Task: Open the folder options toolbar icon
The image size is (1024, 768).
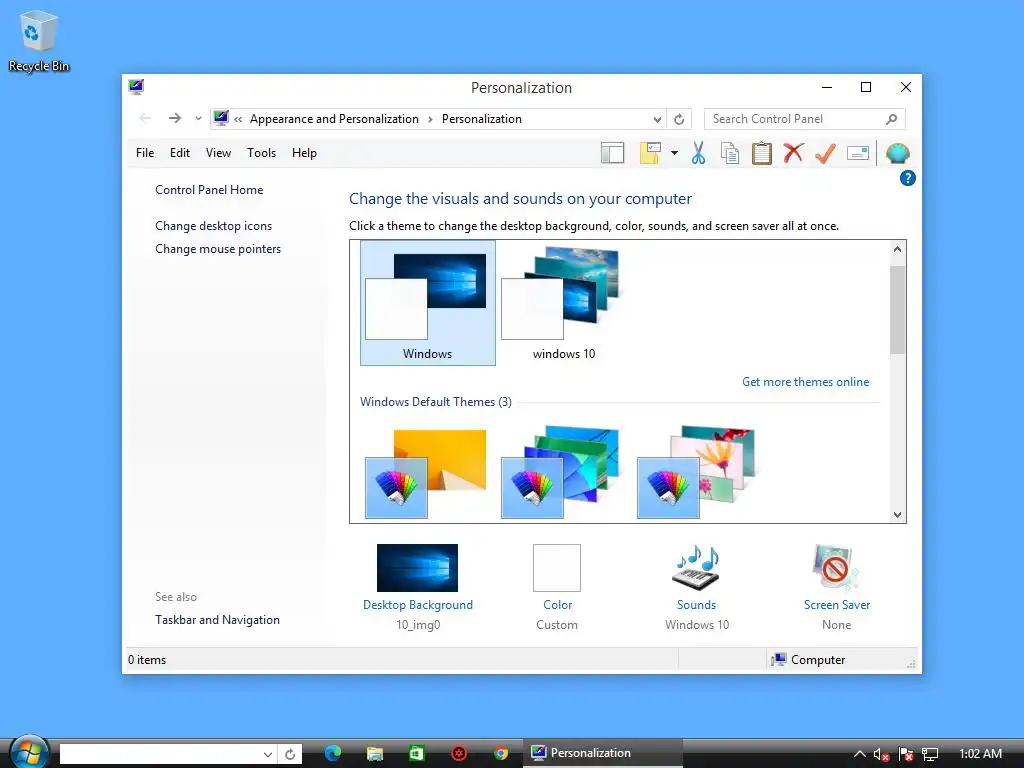Action: (650, 153)
